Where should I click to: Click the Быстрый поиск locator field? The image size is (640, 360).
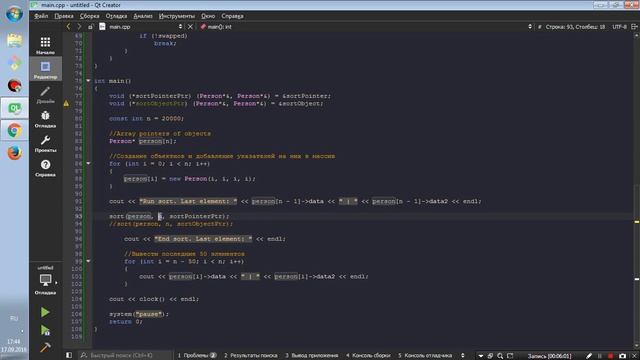(x=124, y=356)
